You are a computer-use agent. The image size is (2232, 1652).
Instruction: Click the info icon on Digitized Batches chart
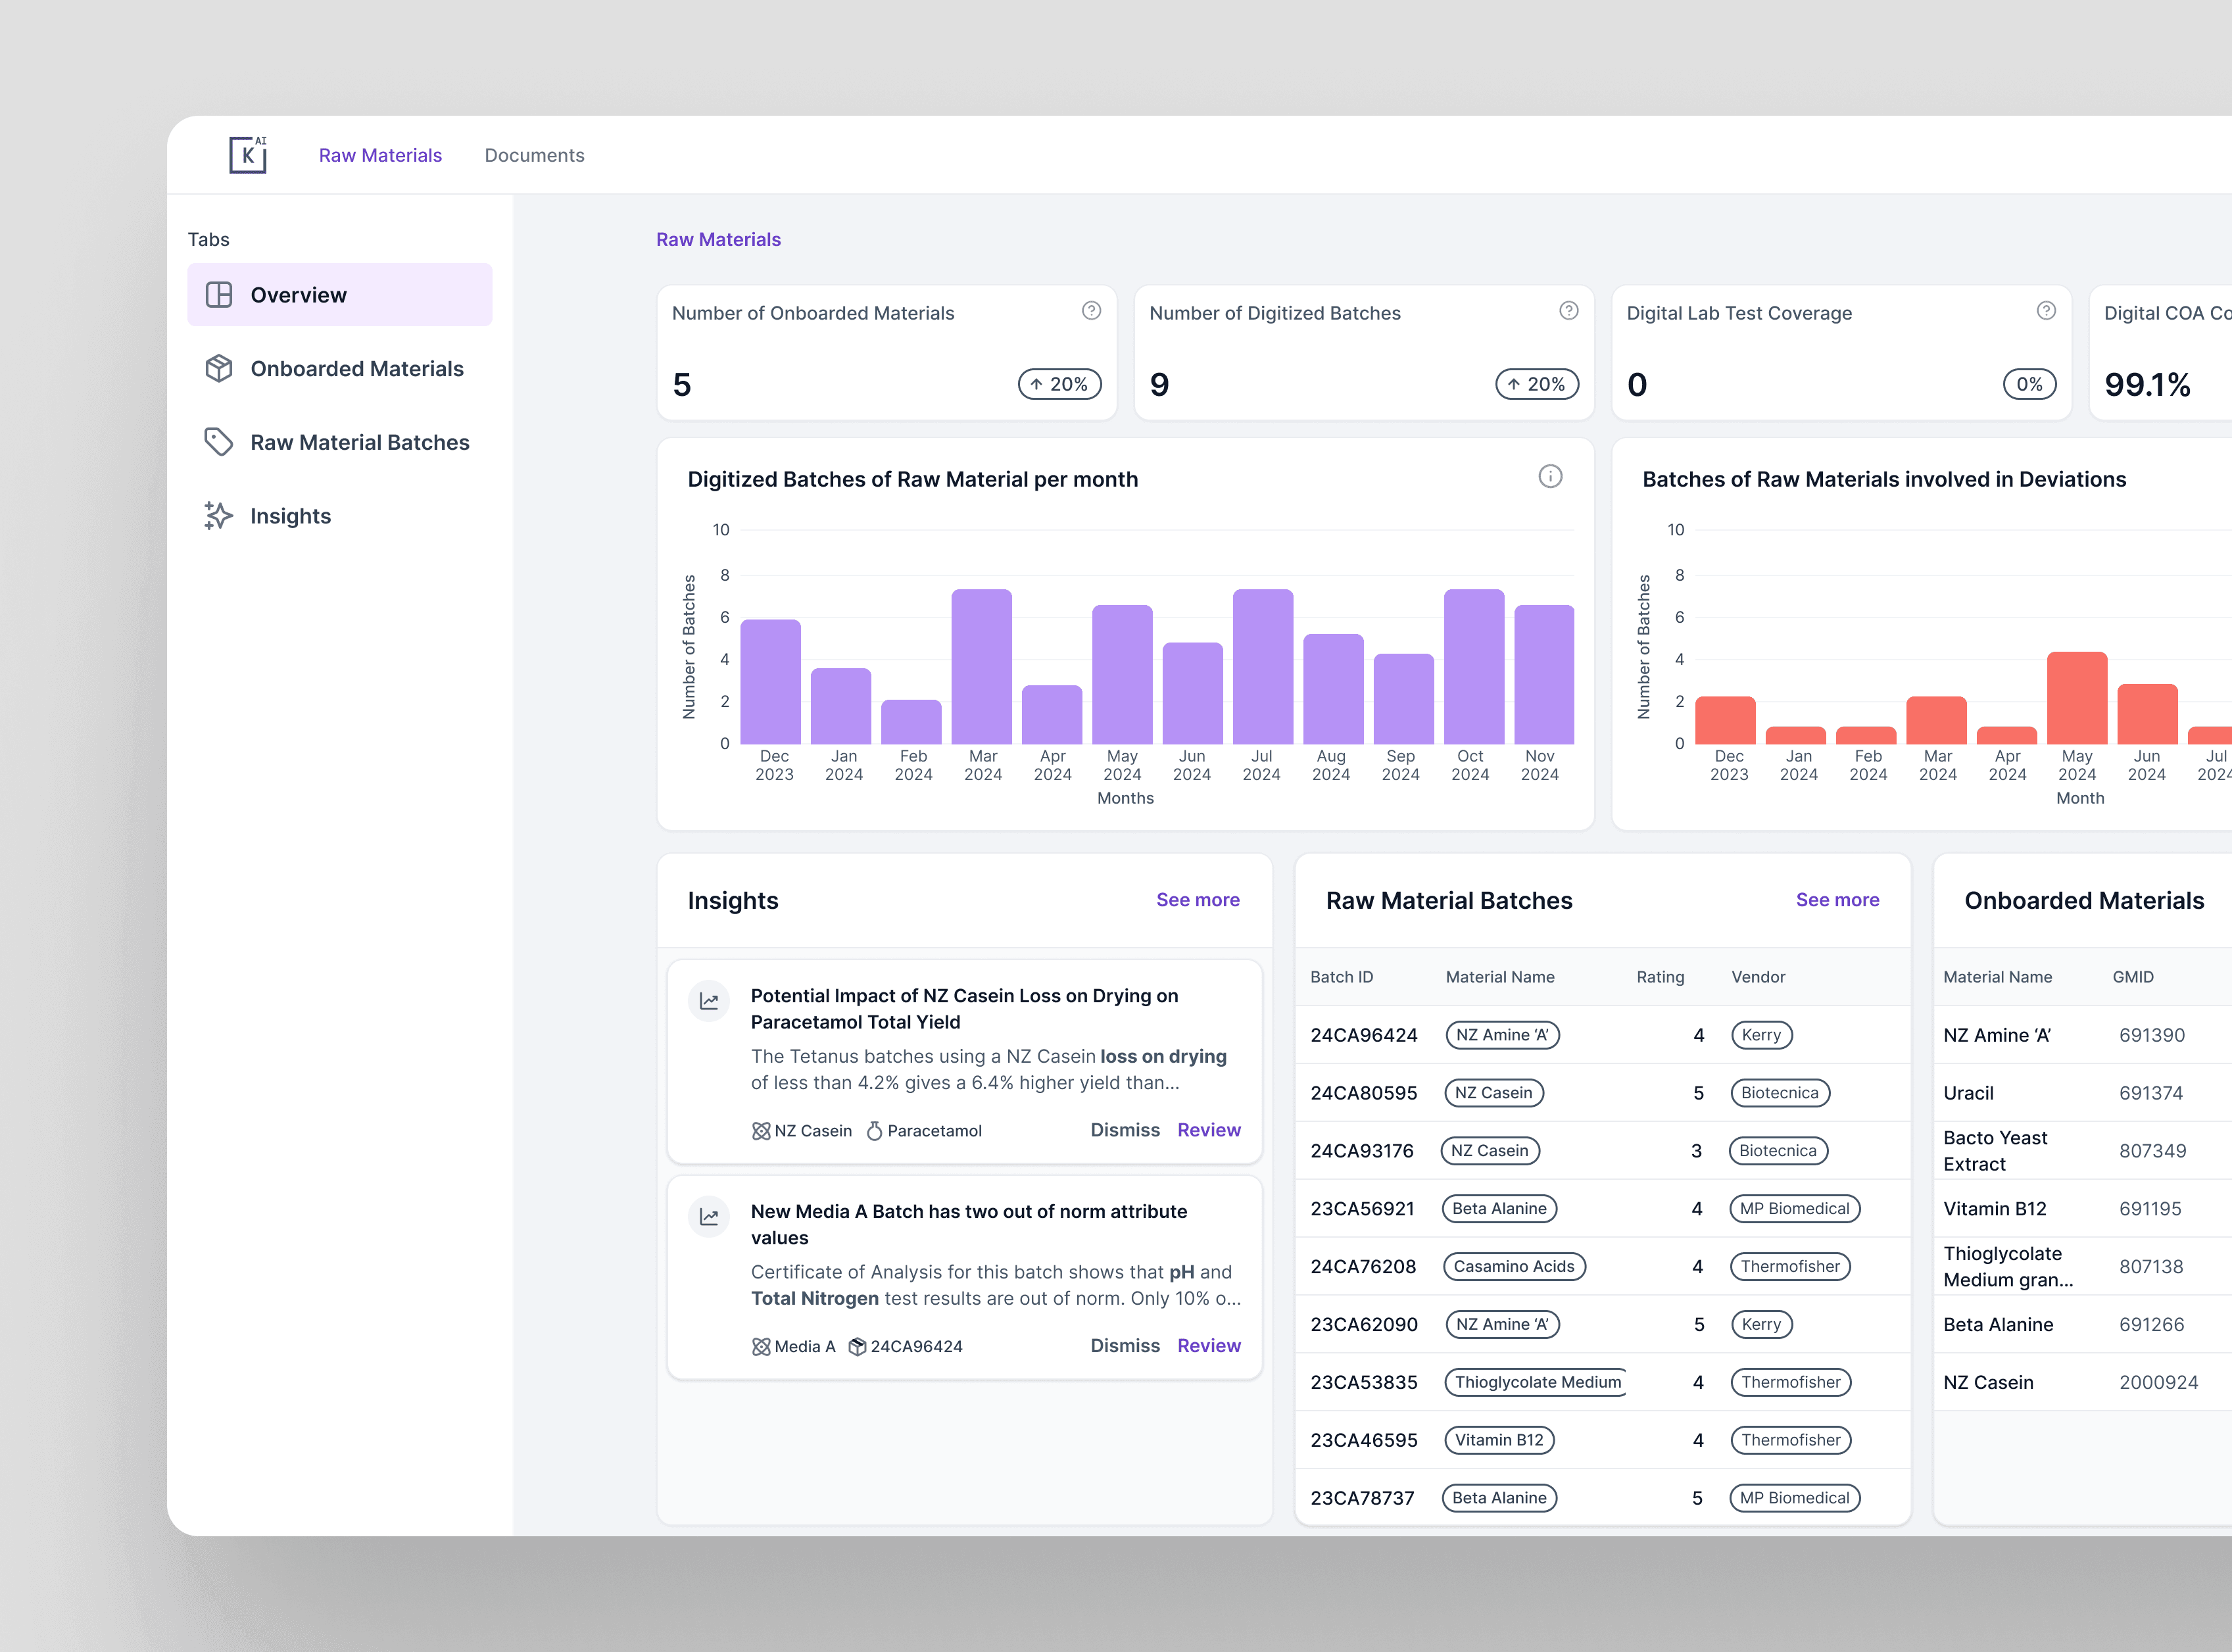pos(1551,477)
